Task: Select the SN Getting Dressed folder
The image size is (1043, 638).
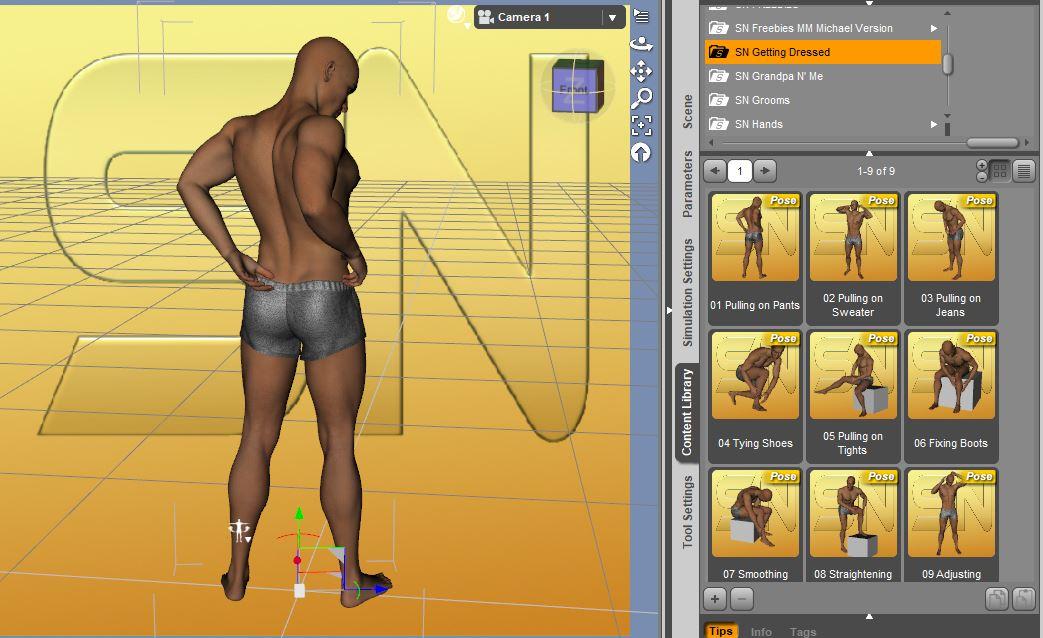Action: 823,52
